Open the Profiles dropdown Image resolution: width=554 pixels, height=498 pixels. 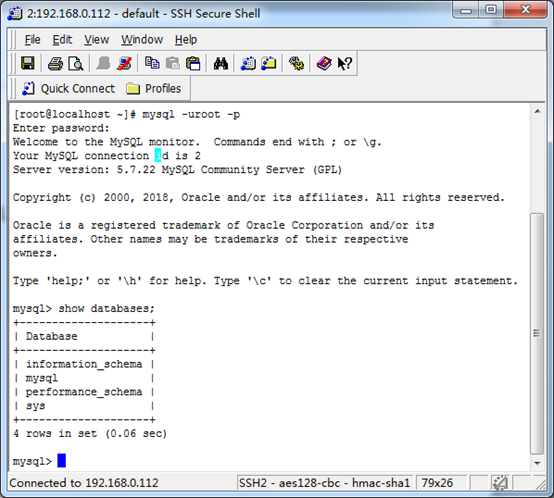tap(154, 88)
